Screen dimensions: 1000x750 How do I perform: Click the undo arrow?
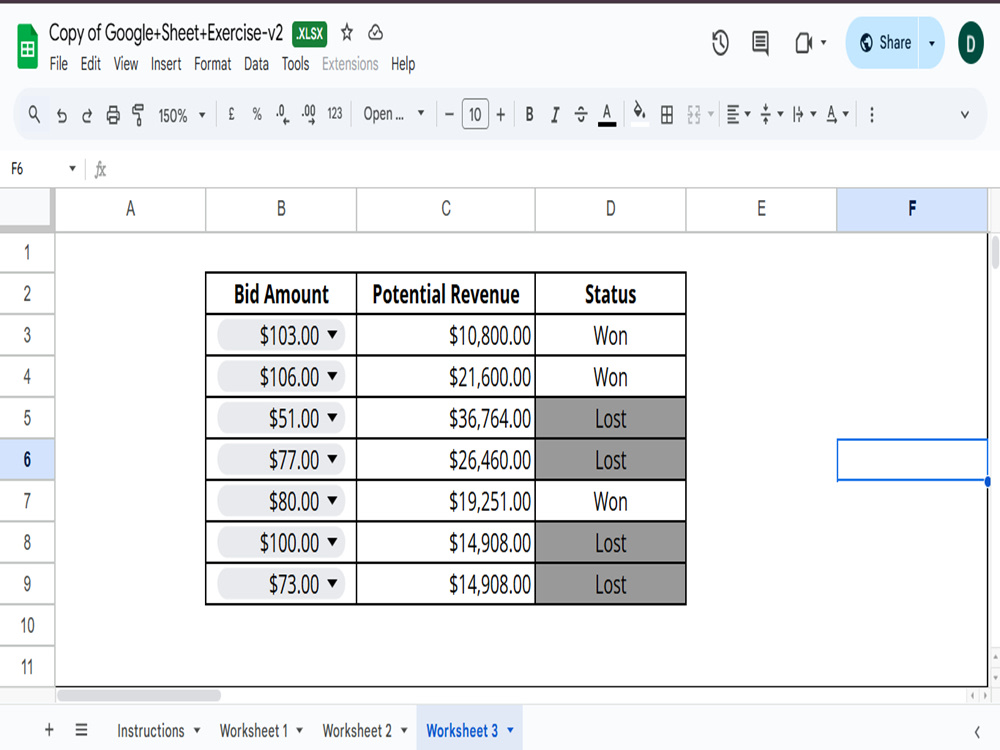61,115
